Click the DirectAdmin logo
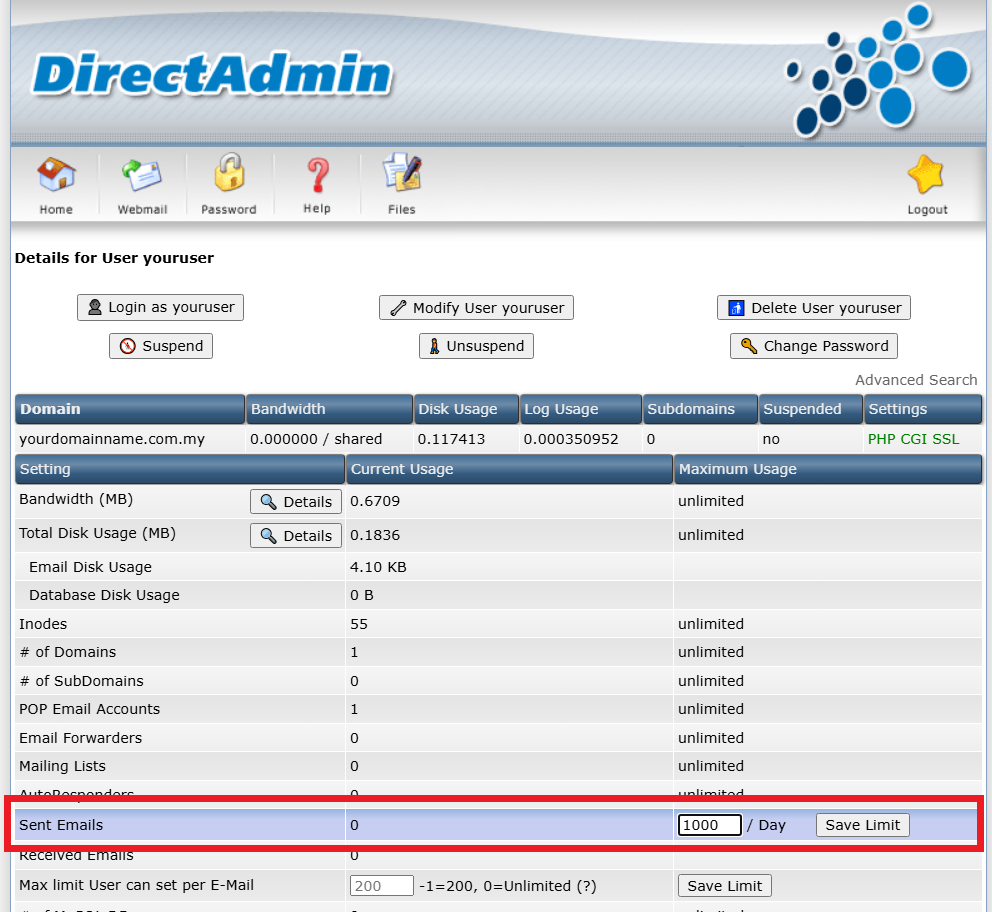Image resolution: width=992 pixels, height=912 pixels. click(x=213, y=75)
